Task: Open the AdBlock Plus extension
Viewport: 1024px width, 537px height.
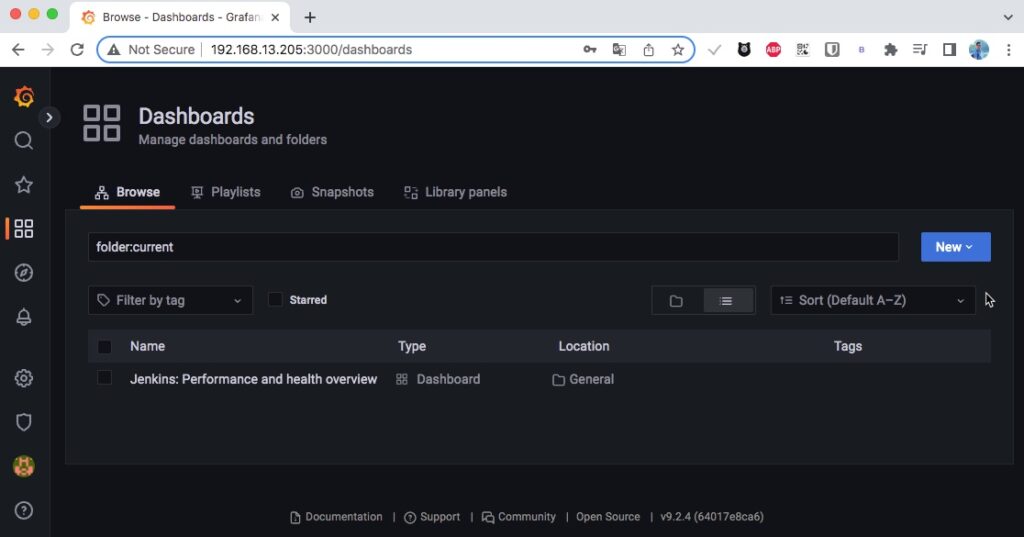Action: 773,50
